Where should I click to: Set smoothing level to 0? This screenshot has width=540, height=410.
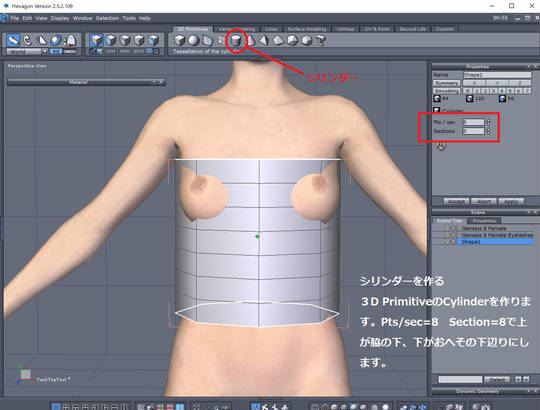point(467,91)
